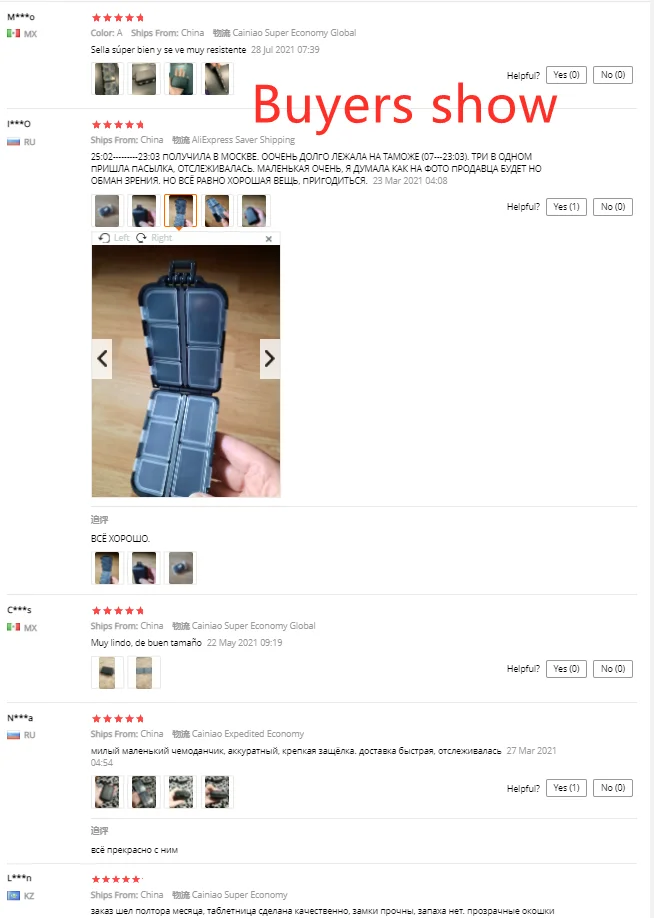Rotate the photo using Left icon
654x918 pixels.
(x=114, y=238)
